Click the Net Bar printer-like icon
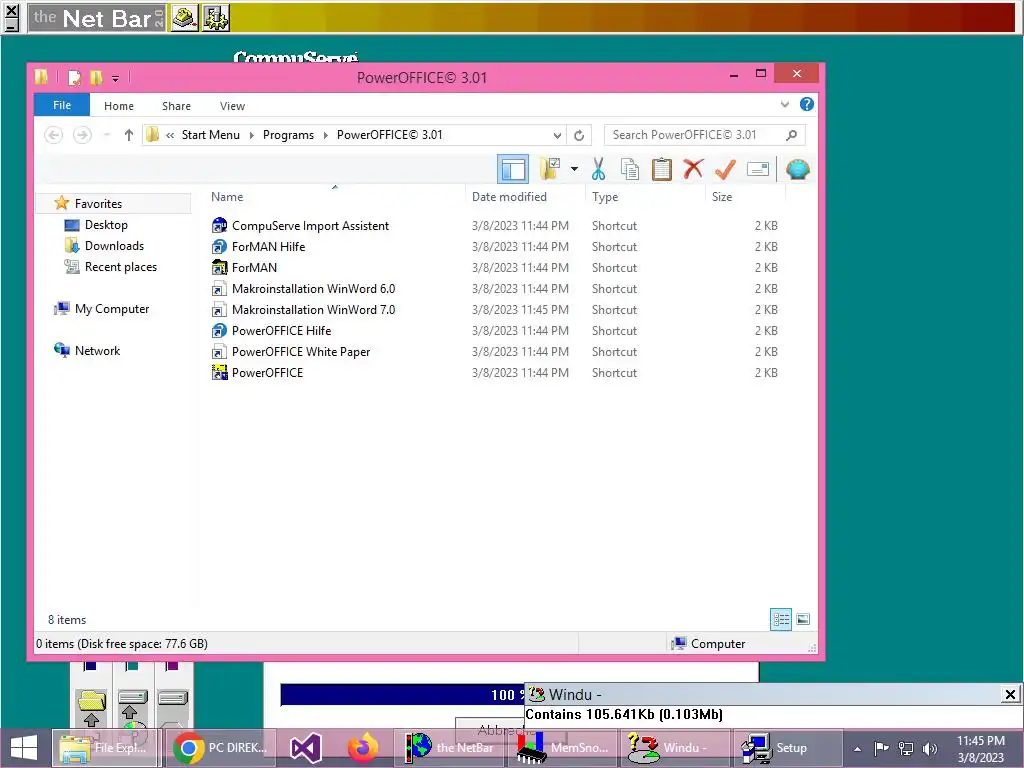The height and width of the screenshot is (768, 1024). pyautogui.click(x=185, y=18)
